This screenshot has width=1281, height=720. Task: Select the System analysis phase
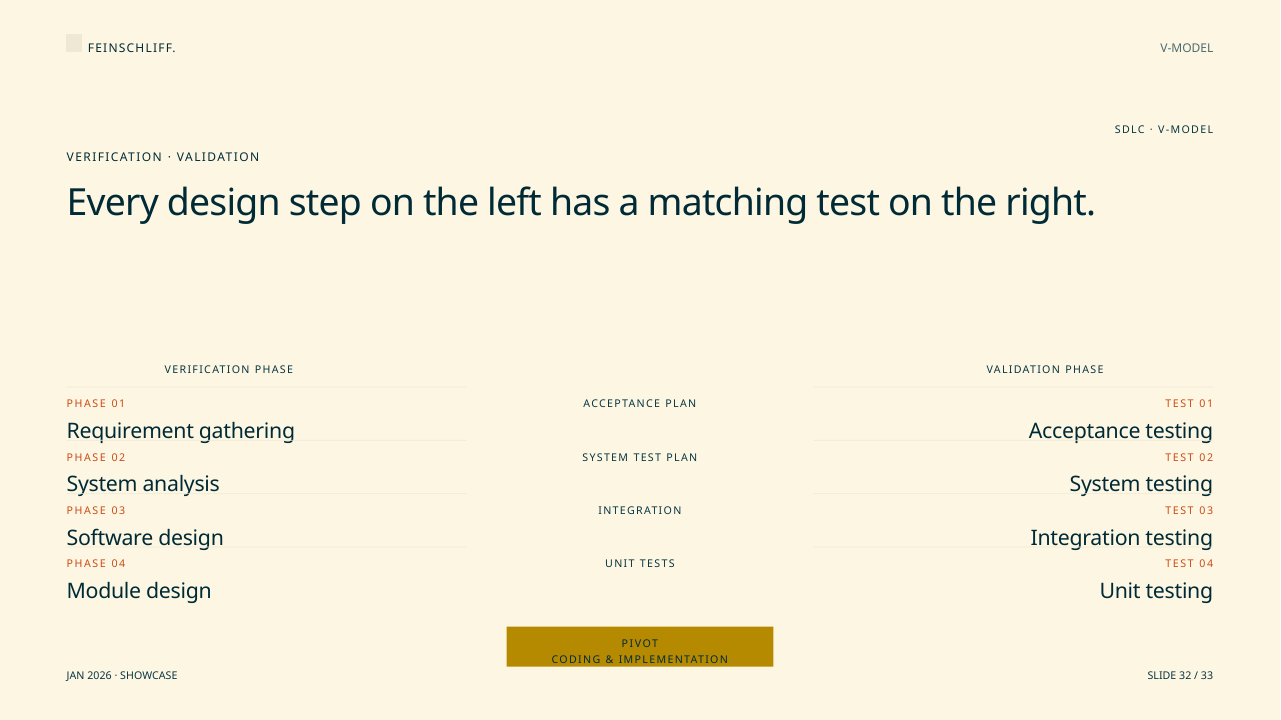pyautogui.click(x=143, y=484)
